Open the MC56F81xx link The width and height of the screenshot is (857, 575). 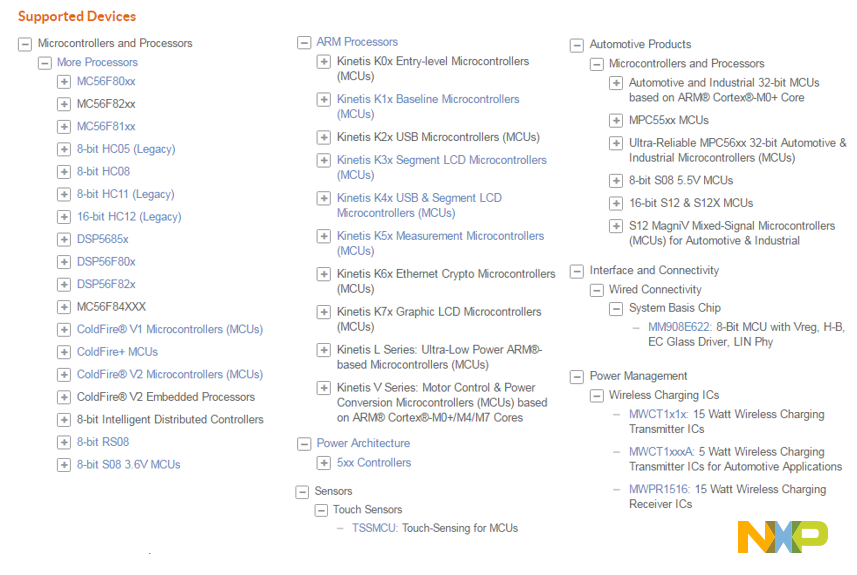(106, 127)
